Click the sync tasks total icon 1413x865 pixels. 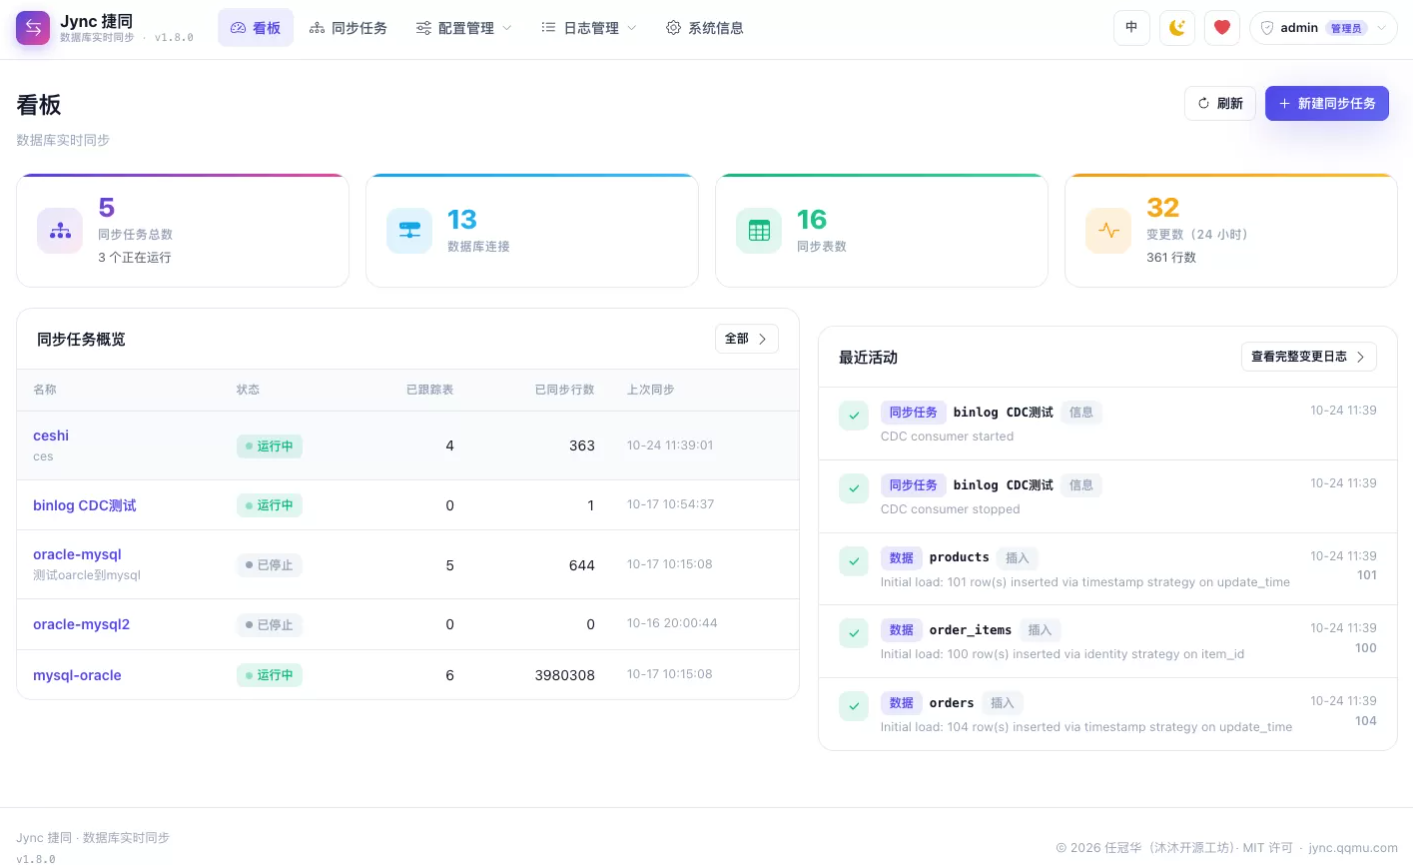(x=60, y=231)
